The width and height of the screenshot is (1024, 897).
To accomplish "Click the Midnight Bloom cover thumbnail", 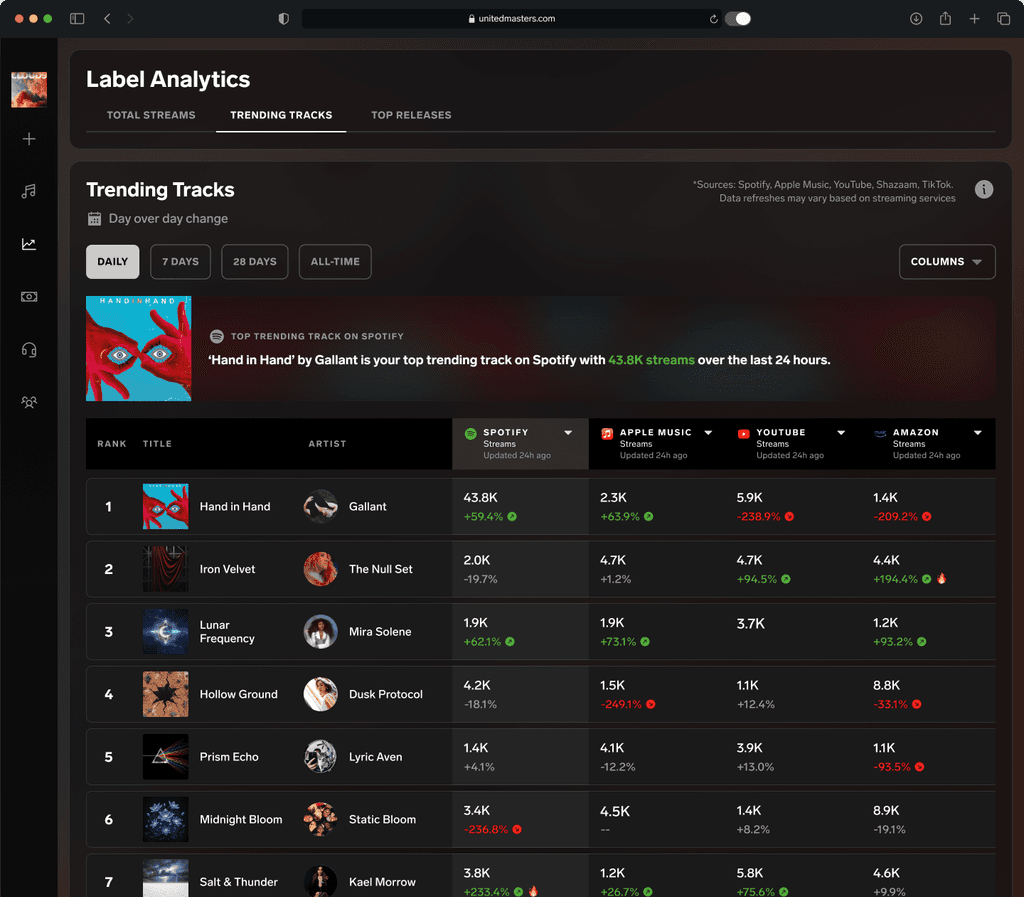I will (x=166, y=819).
